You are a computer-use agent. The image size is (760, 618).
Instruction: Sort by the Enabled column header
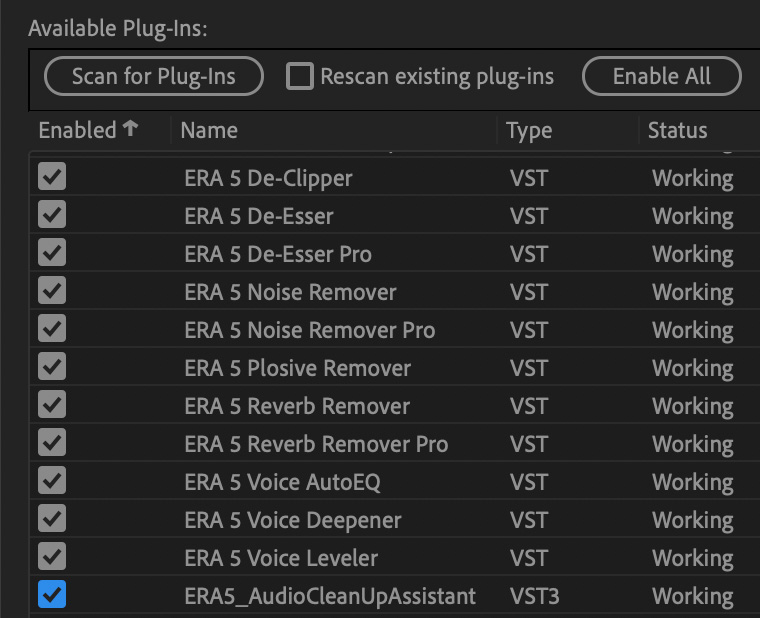(x=78, y=130)
